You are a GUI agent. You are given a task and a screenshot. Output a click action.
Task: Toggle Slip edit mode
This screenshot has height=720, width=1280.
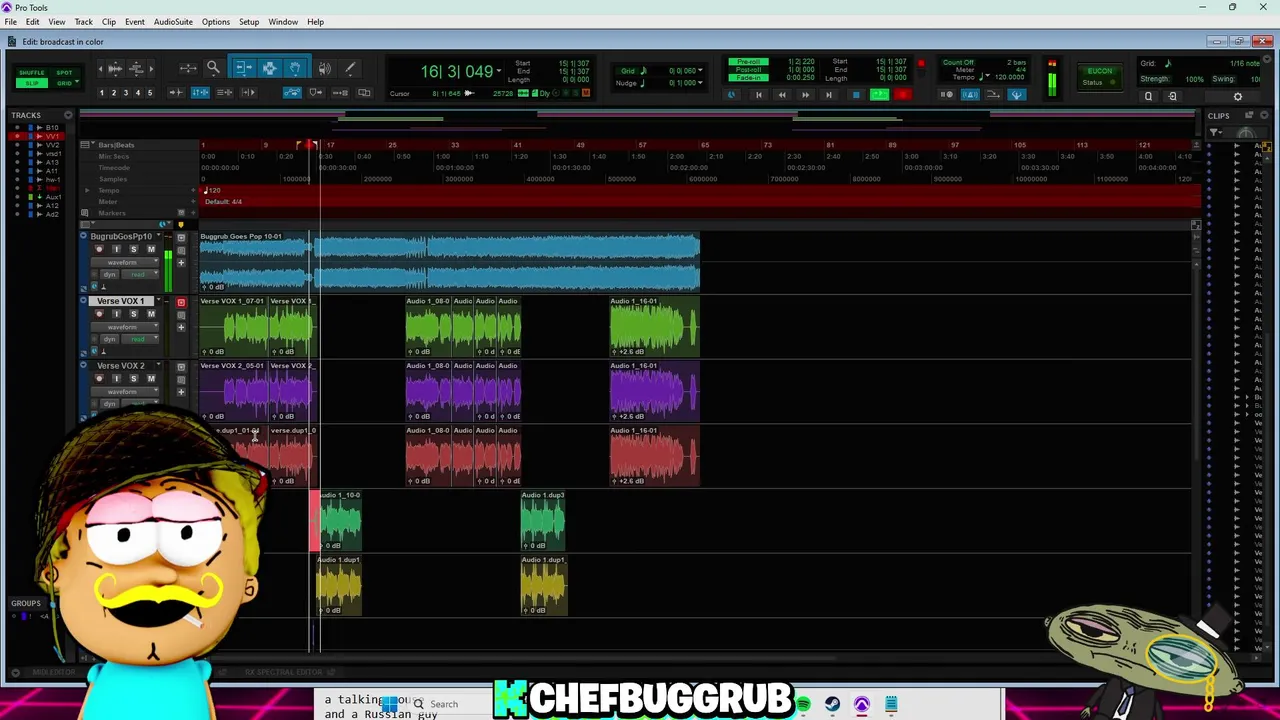pyautogui.click(x=31, y=83)
